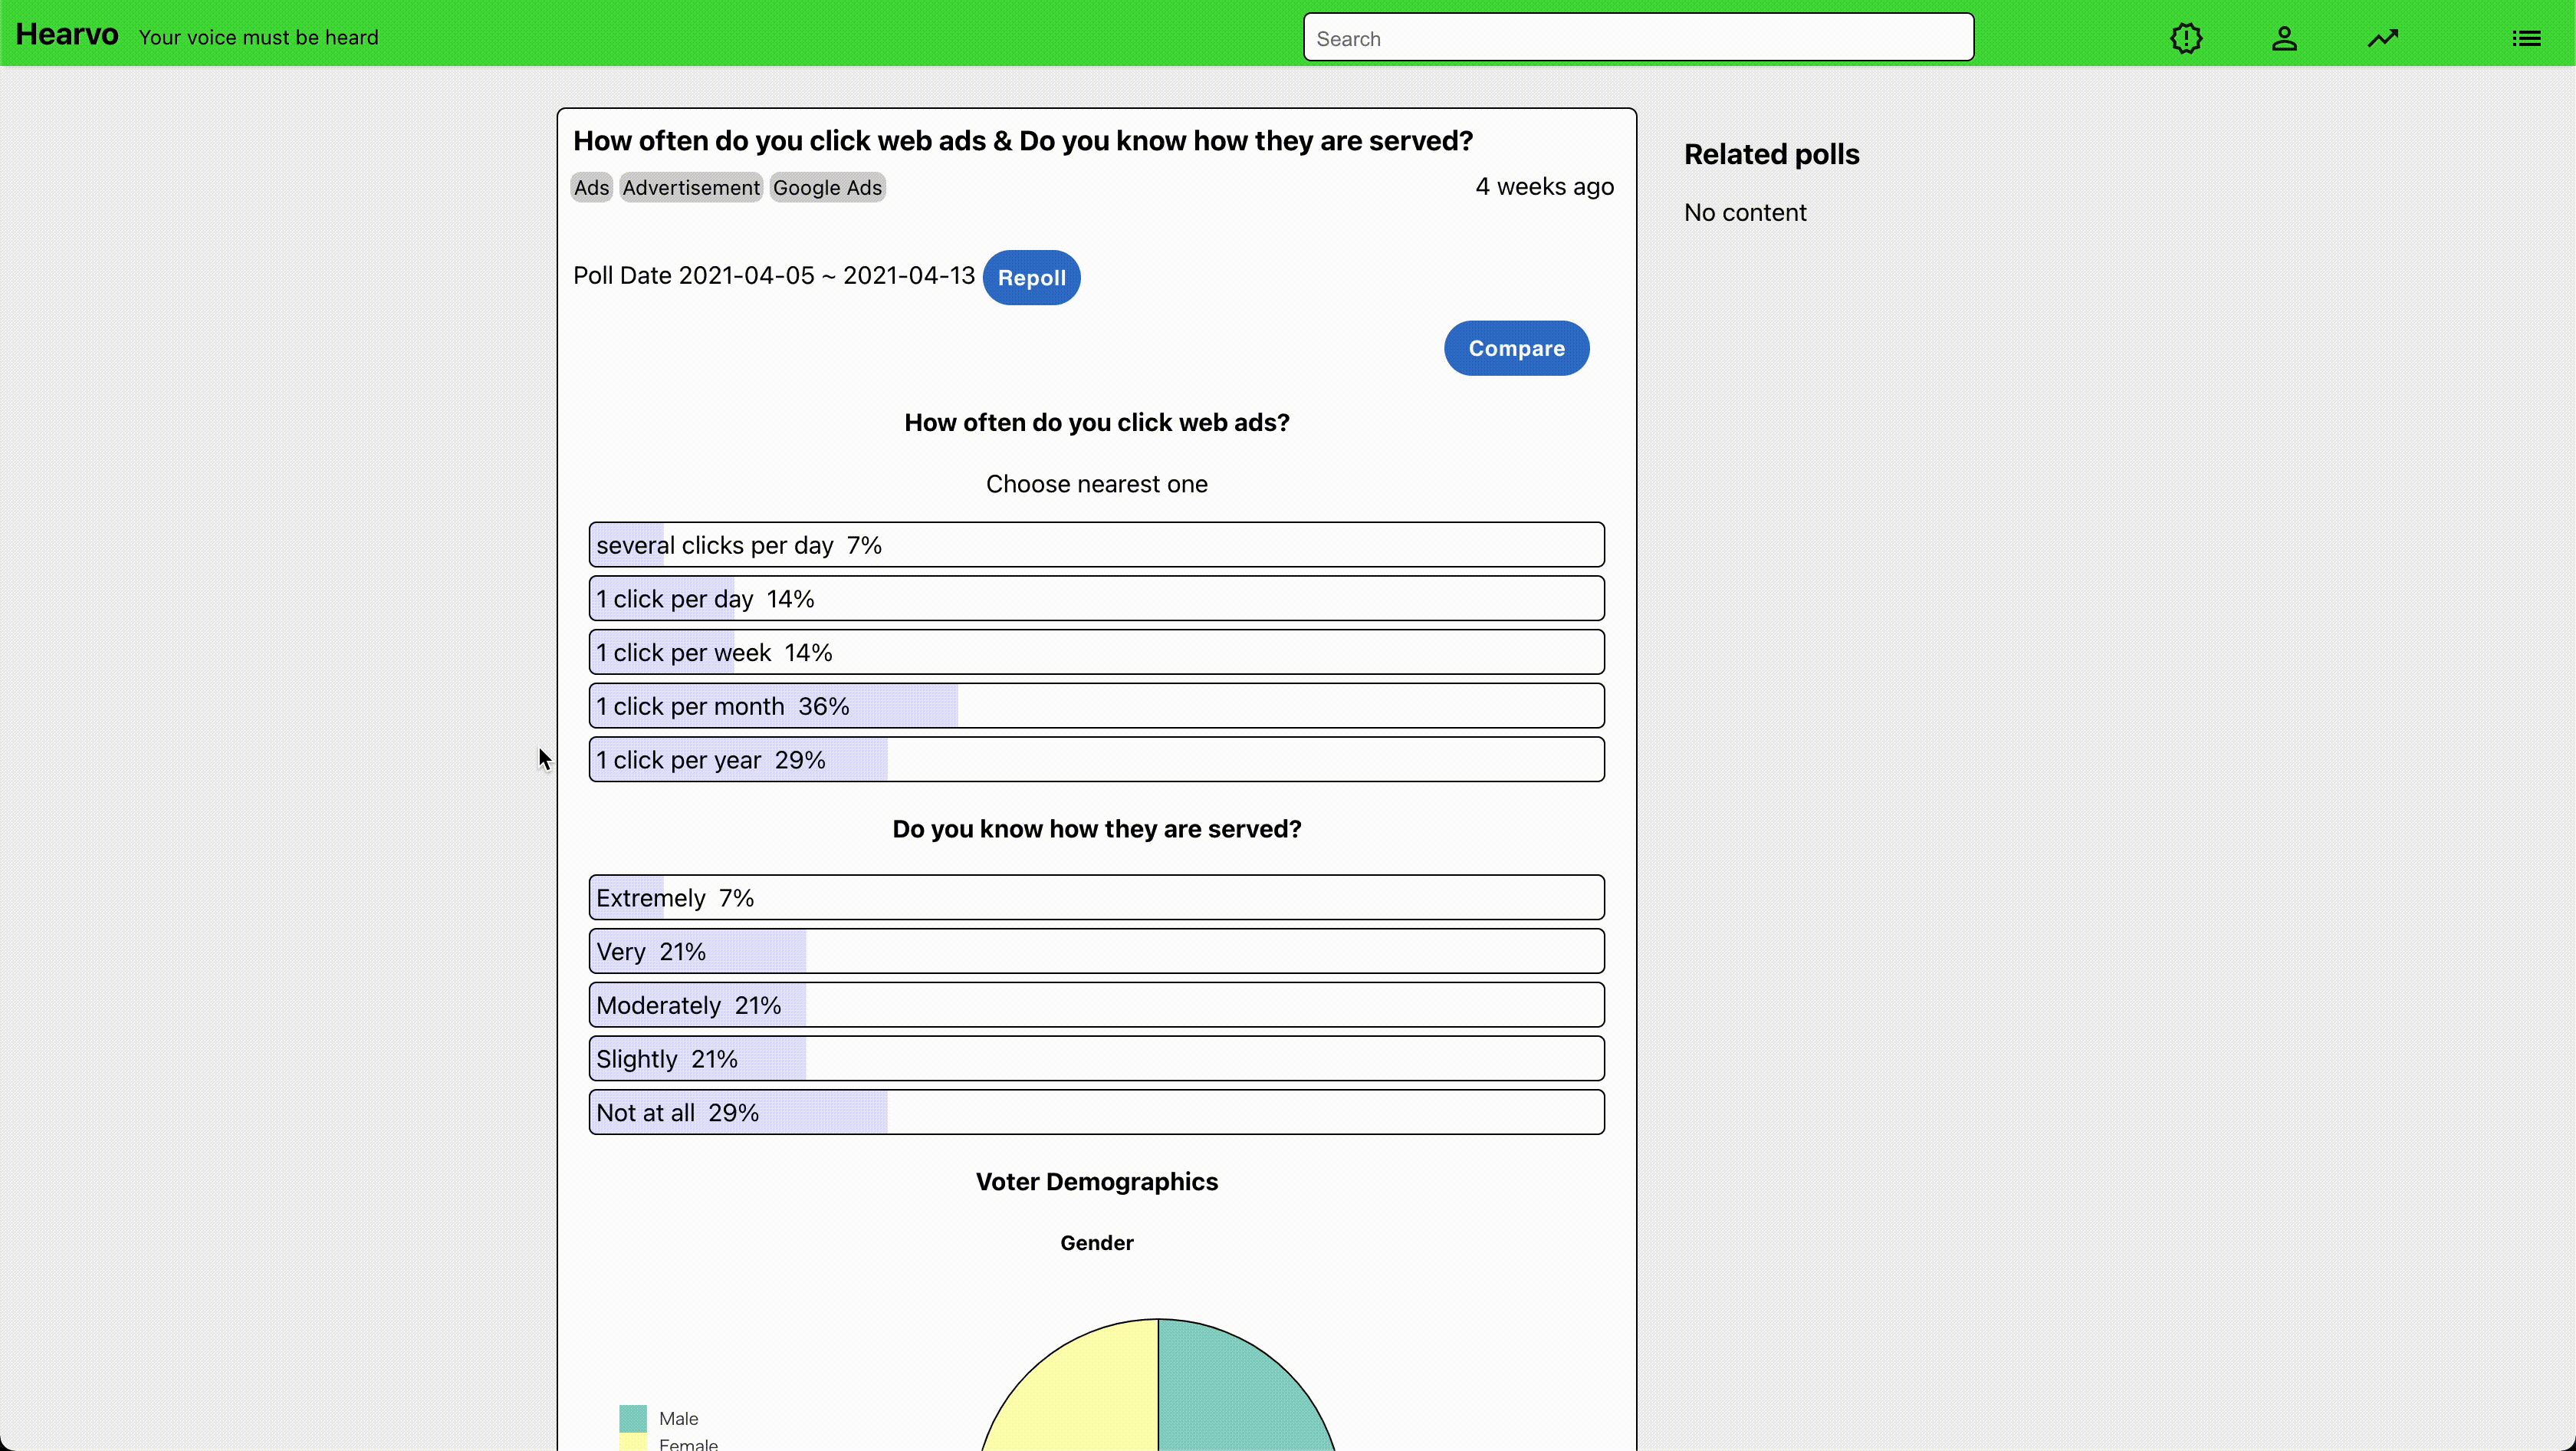Select the '1 click per week 14%' bar

(x=1096, y=652)
